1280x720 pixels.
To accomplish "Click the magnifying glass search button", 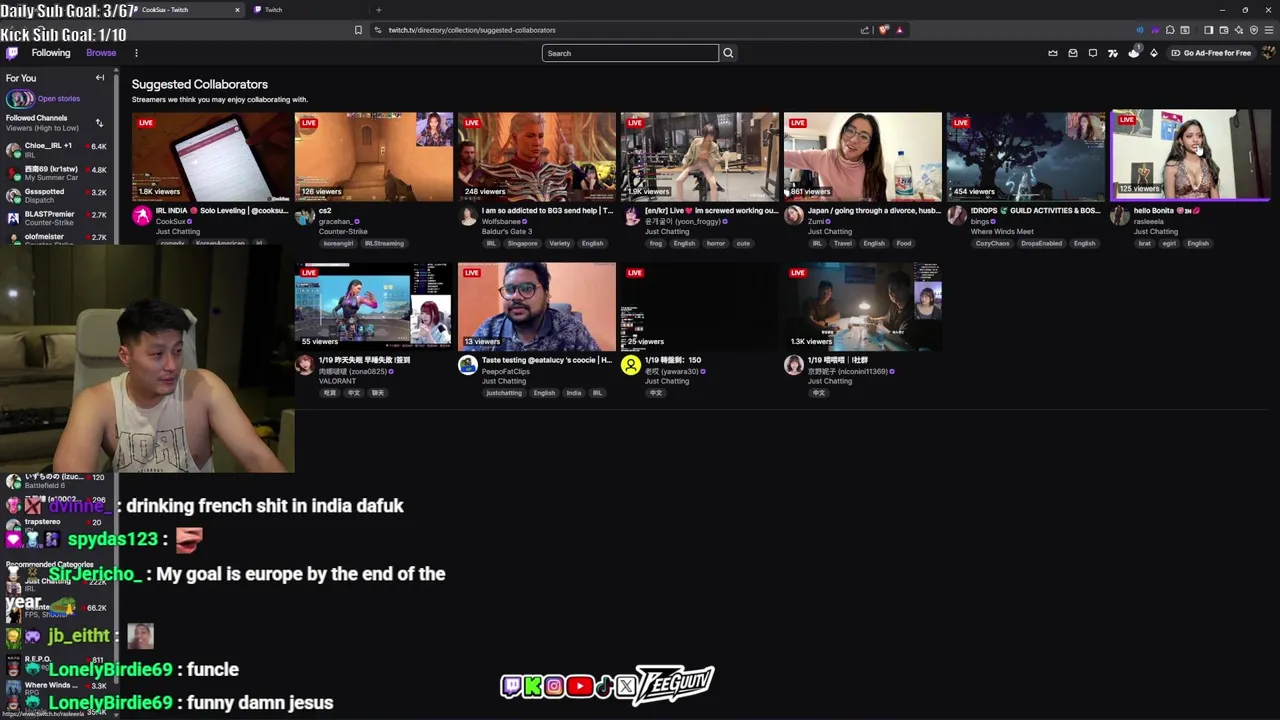I will pos(728,53).
